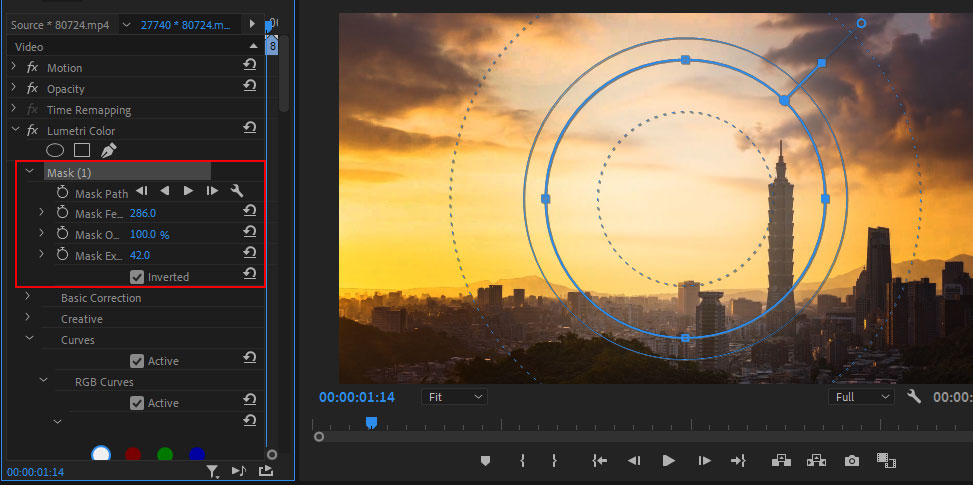The width and height of the screenshot is (973, 485).
Task: Select the red channel curve swatch
Action: tap(133, 455)
